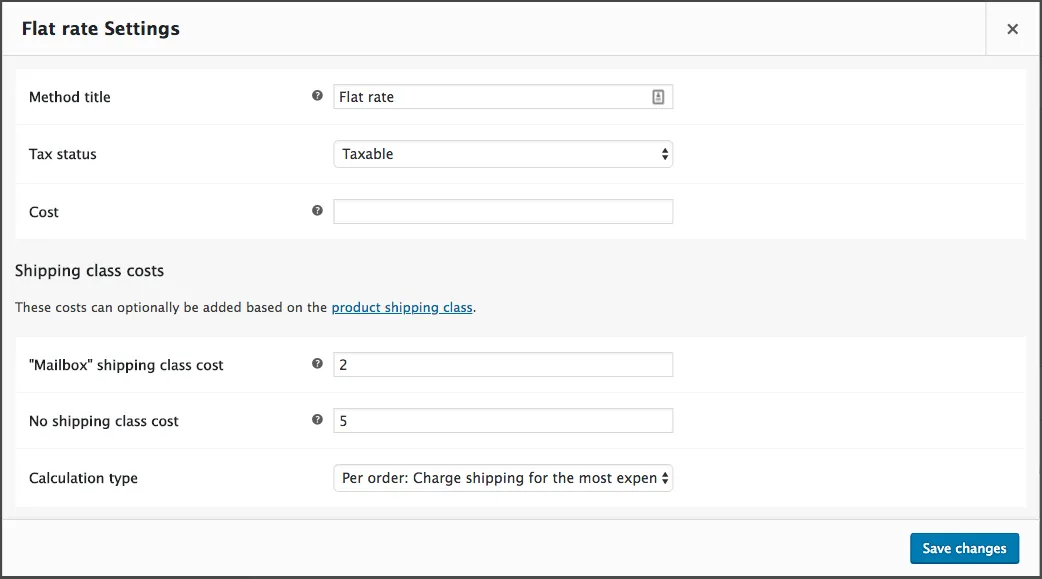Viewport: 1042px width, 579px height.
Task: Open the Tax status dropdown
Action: point(502,154)
